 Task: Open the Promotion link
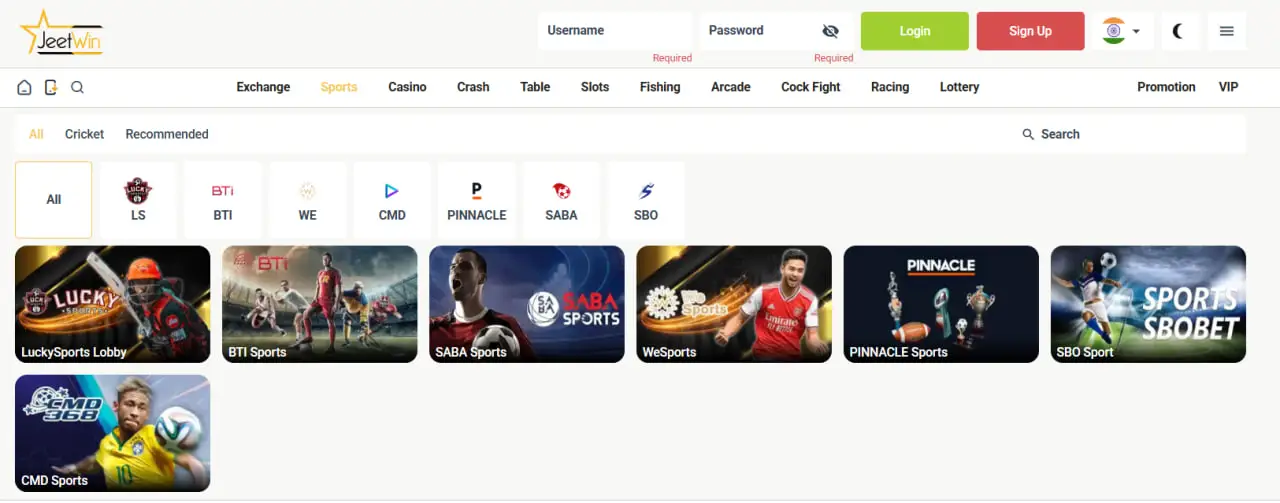click(1166, 87)
